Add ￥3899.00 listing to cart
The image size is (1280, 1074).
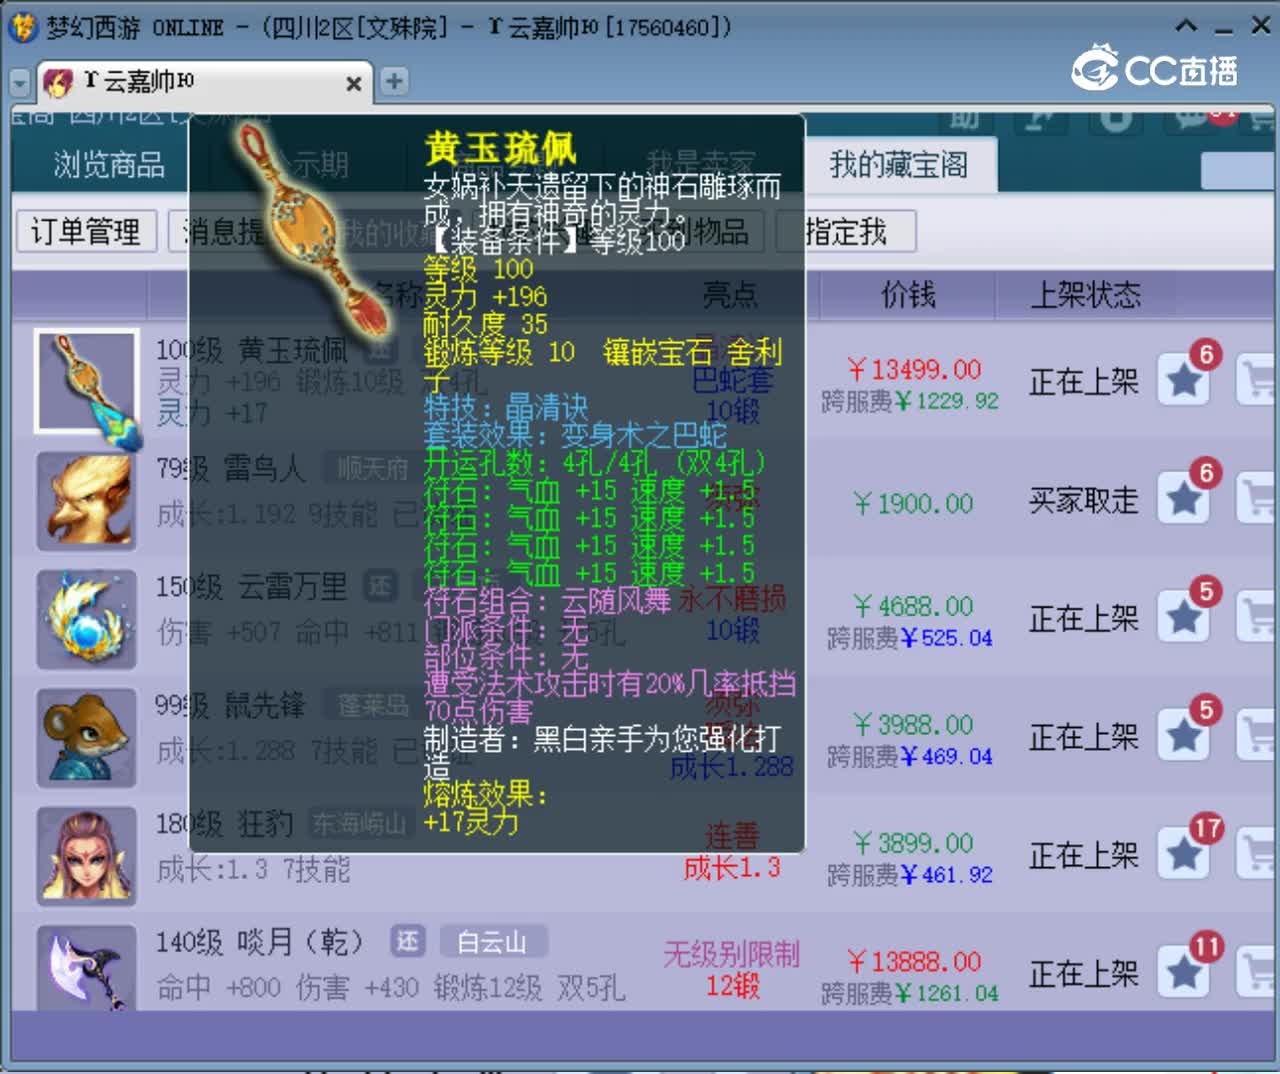click(1257, 854)
